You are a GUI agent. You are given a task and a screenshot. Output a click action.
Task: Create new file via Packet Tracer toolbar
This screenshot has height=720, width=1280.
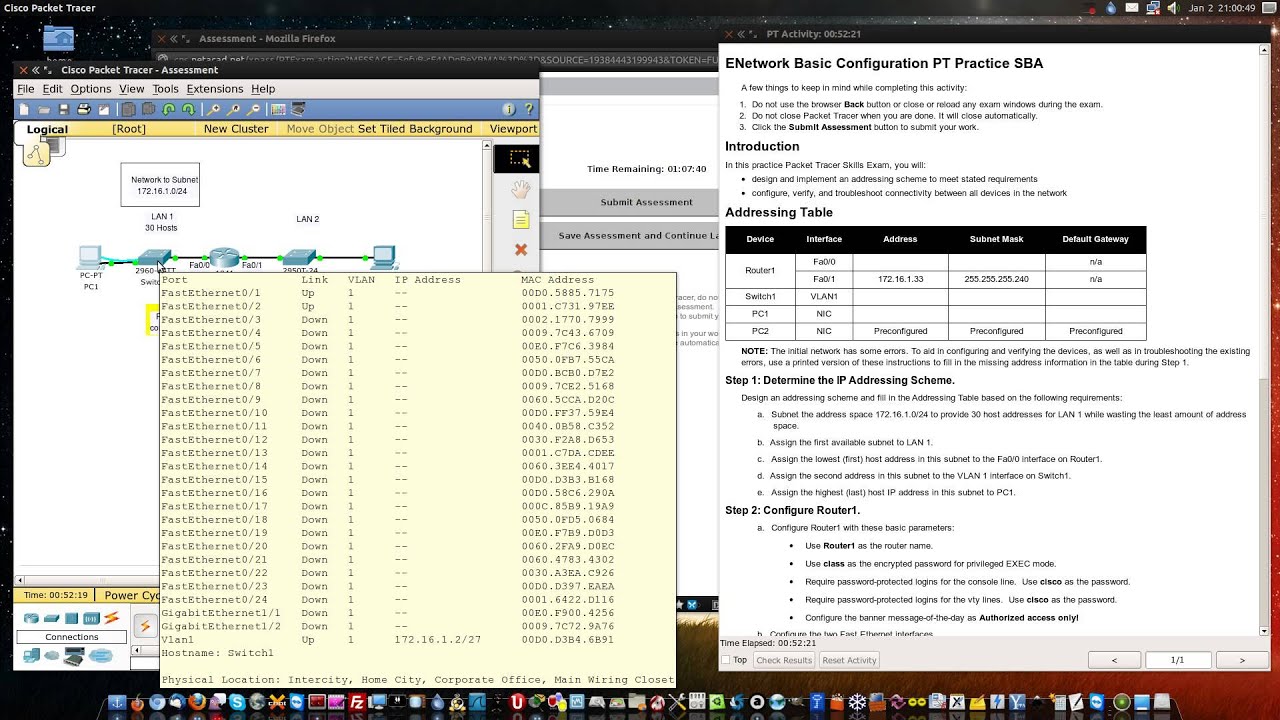click(24, 109)
